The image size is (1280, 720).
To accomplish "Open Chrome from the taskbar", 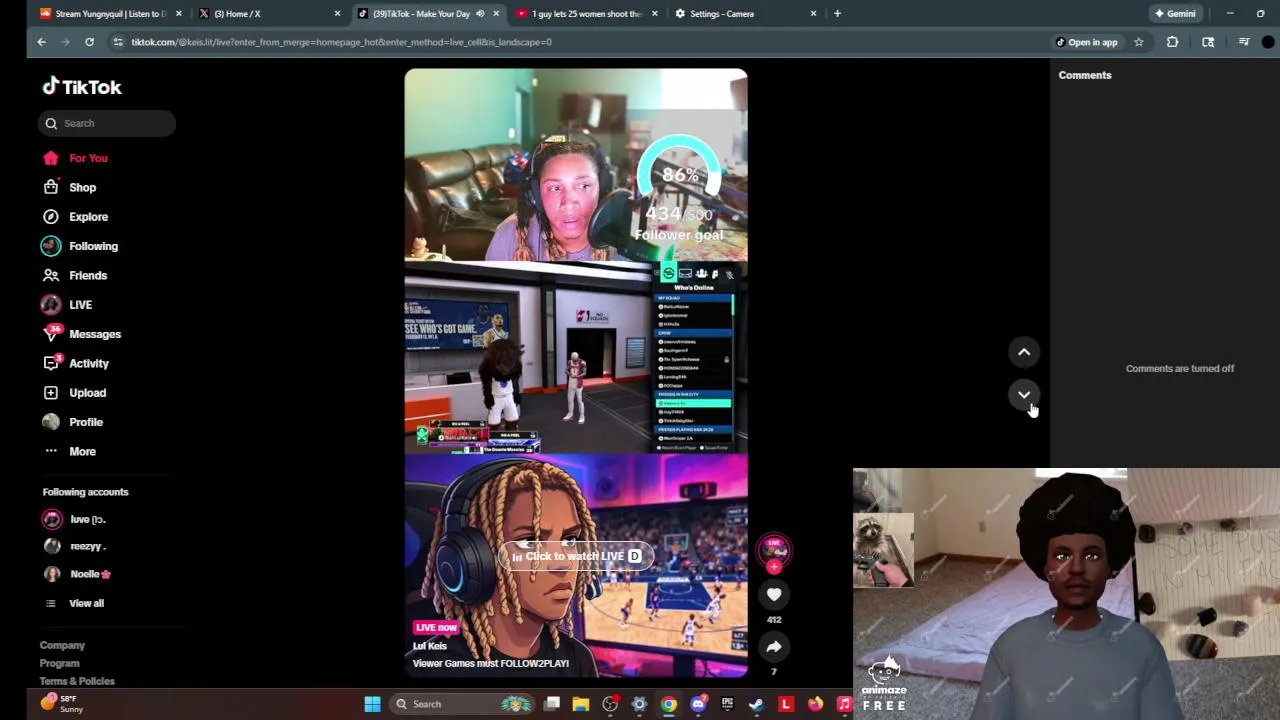I will pyautogui.click(x=669, y=704).
